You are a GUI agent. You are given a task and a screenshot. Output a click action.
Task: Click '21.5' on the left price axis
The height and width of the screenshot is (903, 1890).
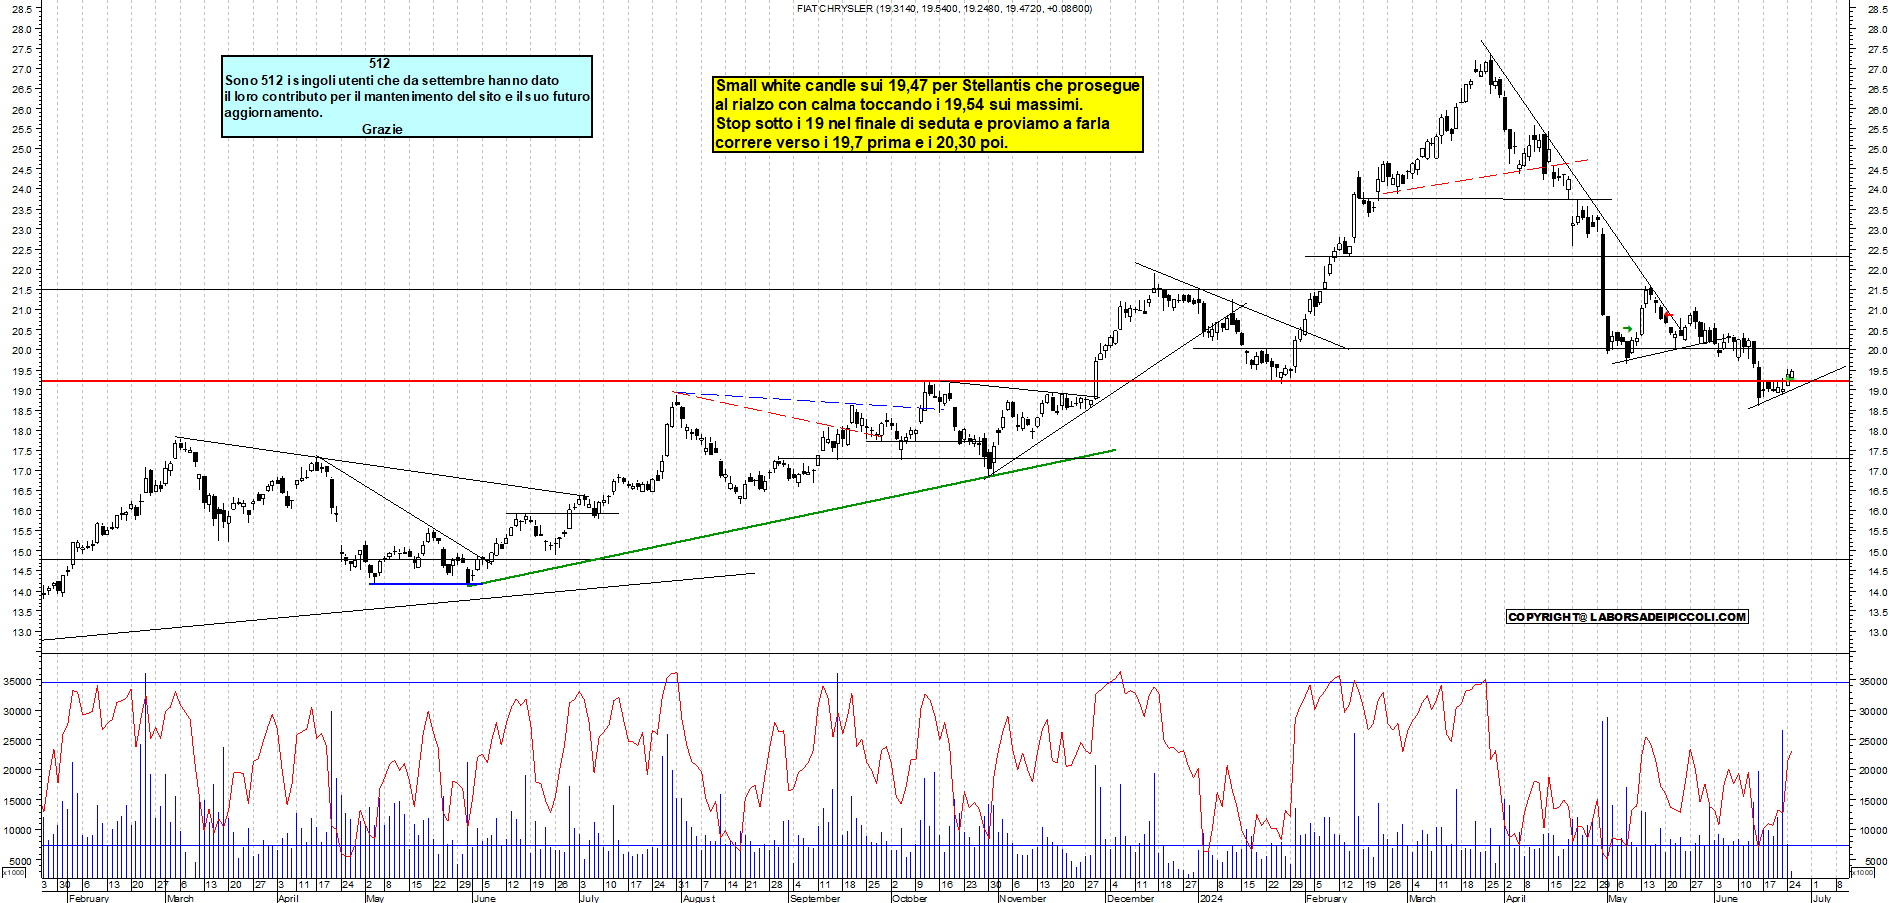click(21, 290)
